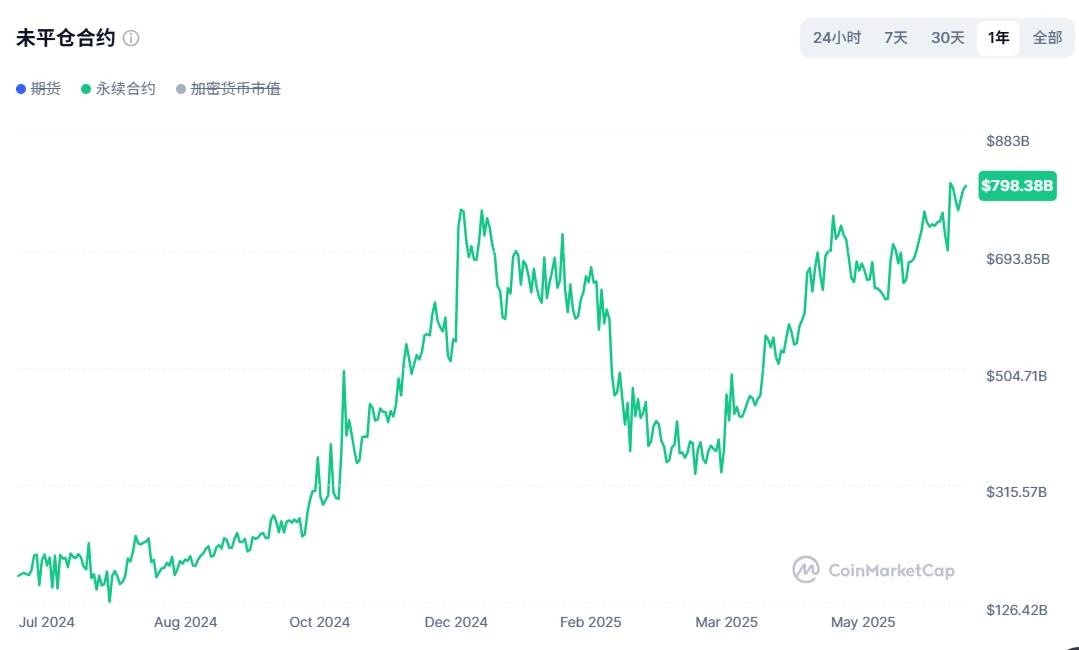Click the green $798.38B price badge

1017,186
